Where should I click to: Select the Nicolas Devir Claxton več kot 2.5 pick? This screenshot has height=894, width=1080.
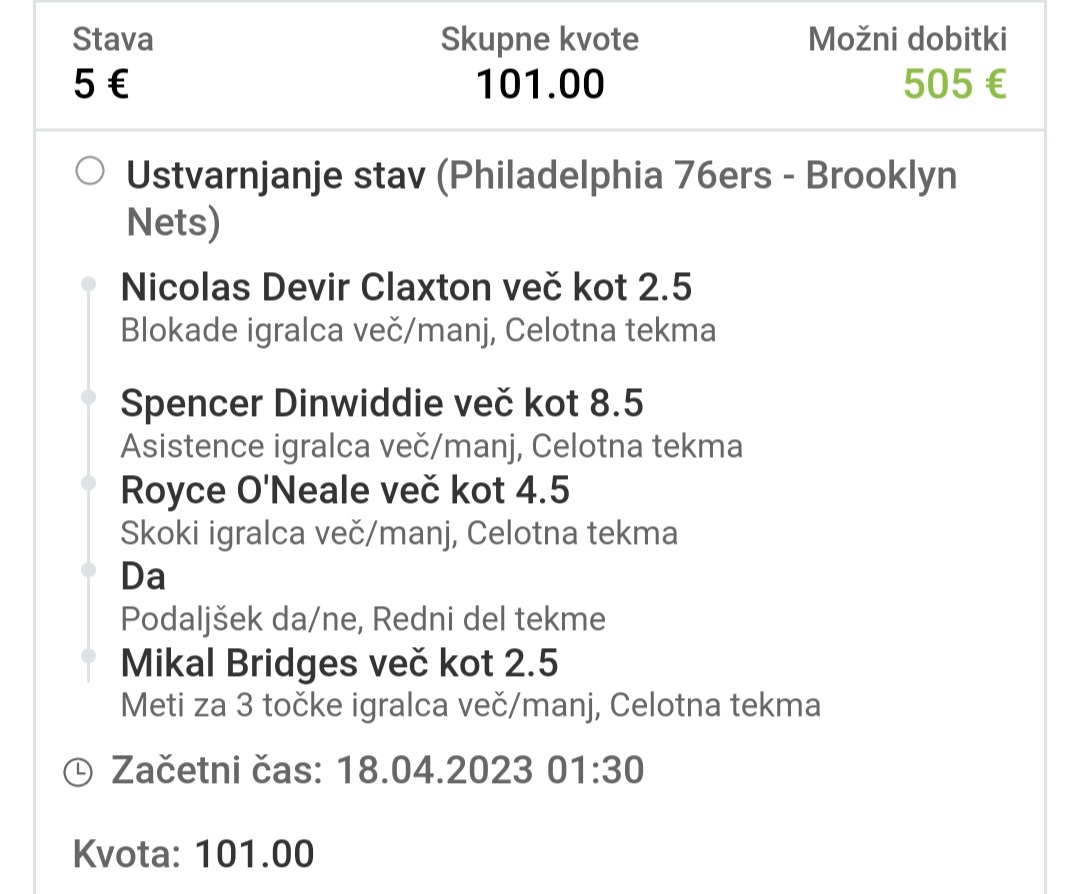(x=406, y=287)
